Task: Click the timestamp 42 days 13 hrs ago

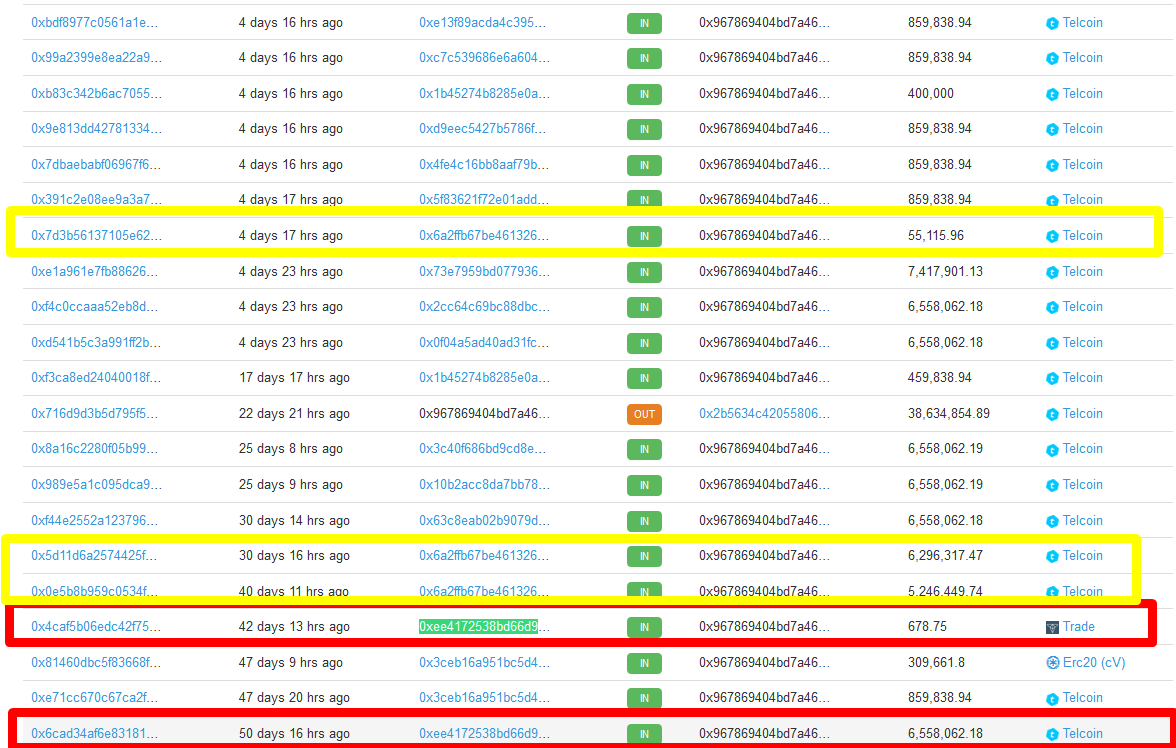Action: 294,626
